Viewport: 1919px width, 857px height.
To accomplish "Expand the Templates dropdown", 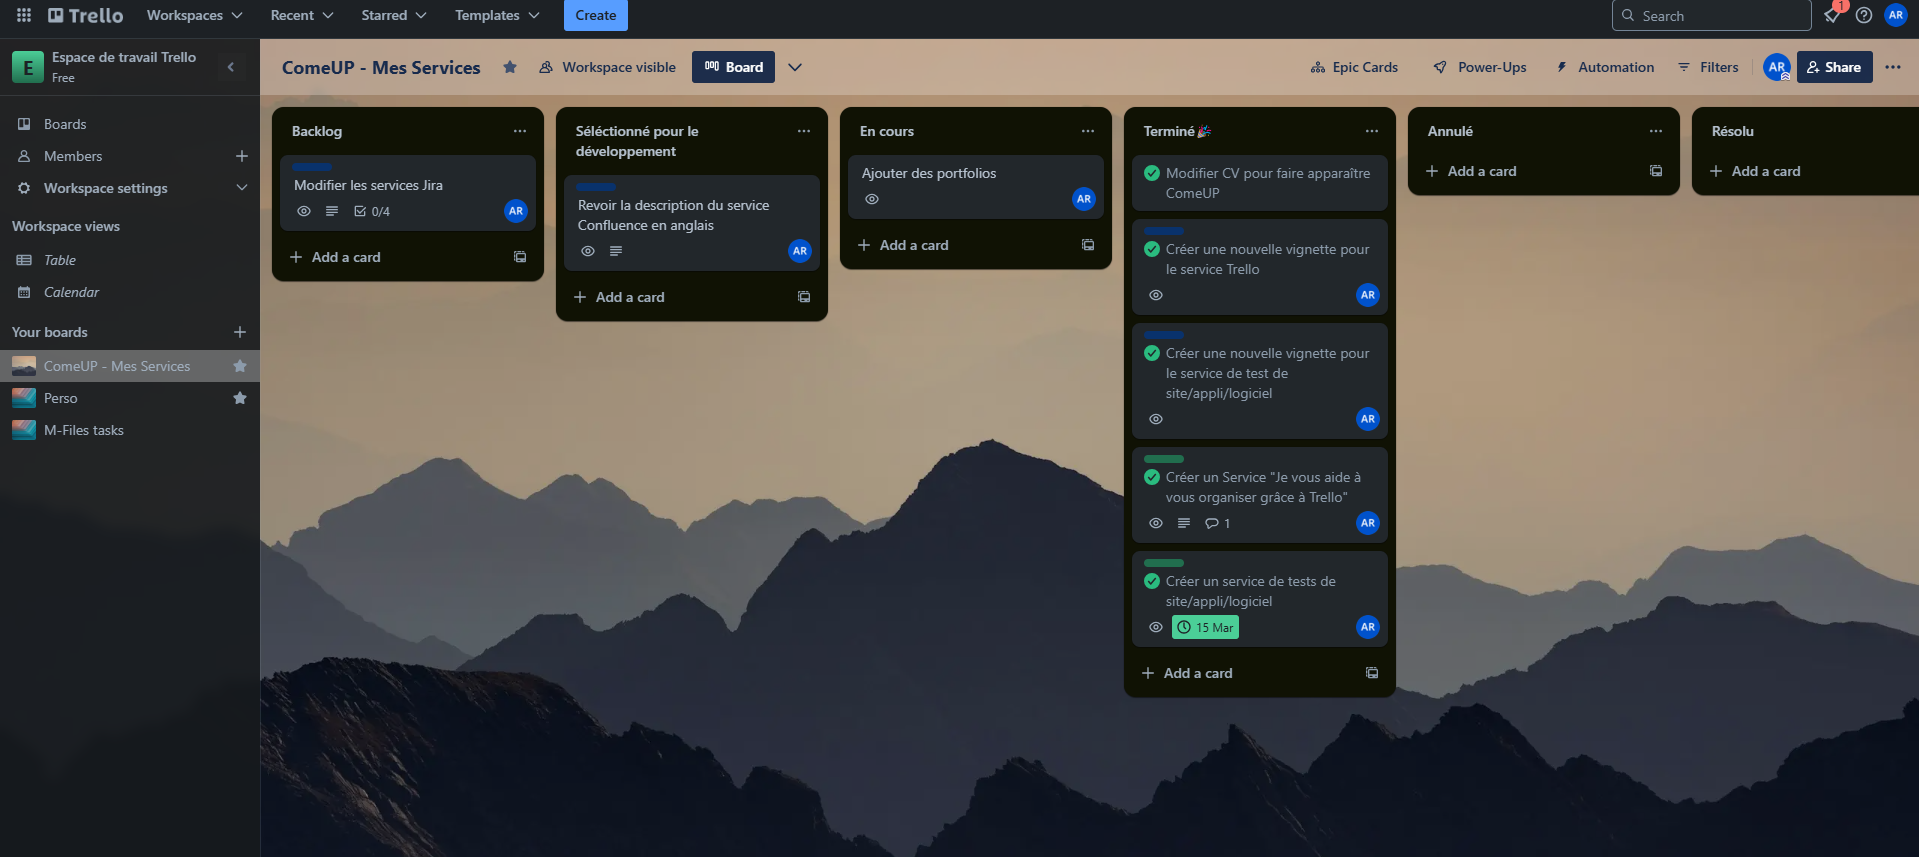I will pos(497,15).
